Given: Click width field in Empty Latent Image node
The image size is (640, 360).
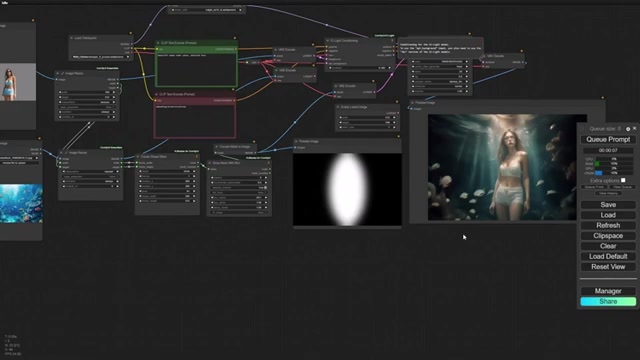Looking at the screenshot, I should coord(367,118).
